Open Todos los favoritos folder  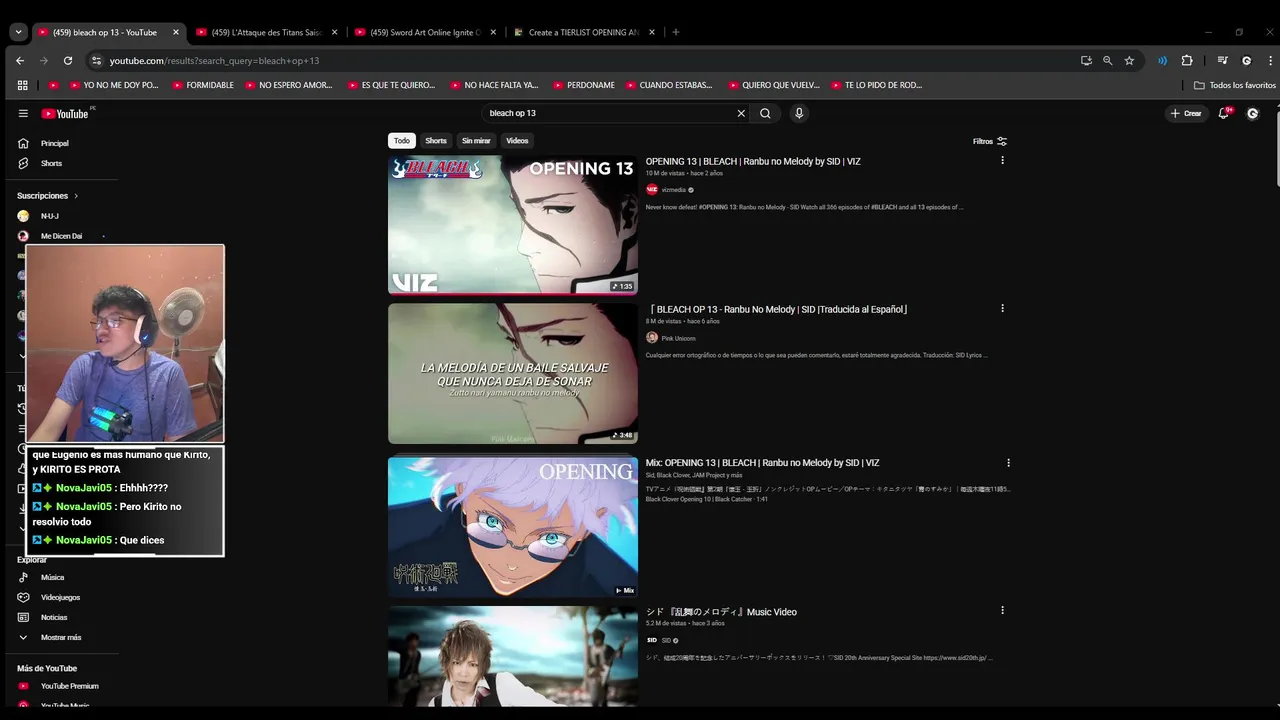[1235, 85]
